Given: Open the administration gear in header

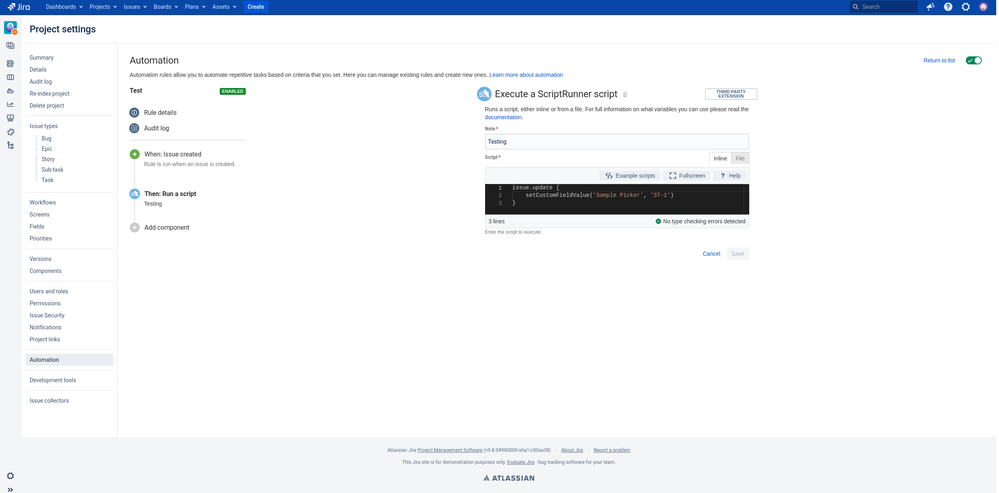Looking at the screenshot, I should click(x=966, y=7).
